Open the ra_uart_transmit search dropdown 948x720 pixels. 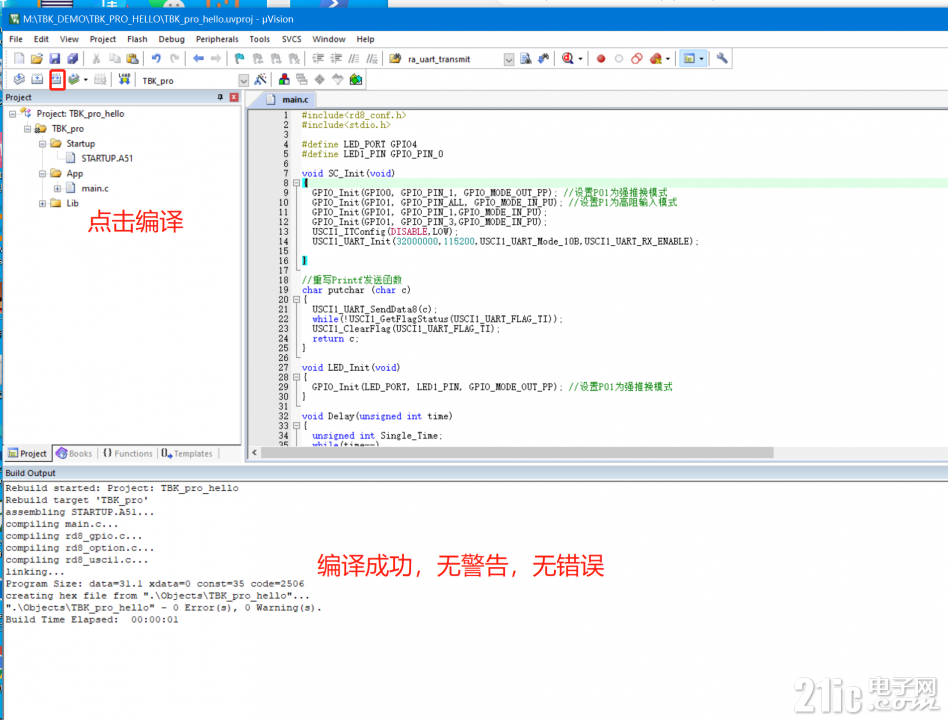pyautogui.click(x=509, y=59)
